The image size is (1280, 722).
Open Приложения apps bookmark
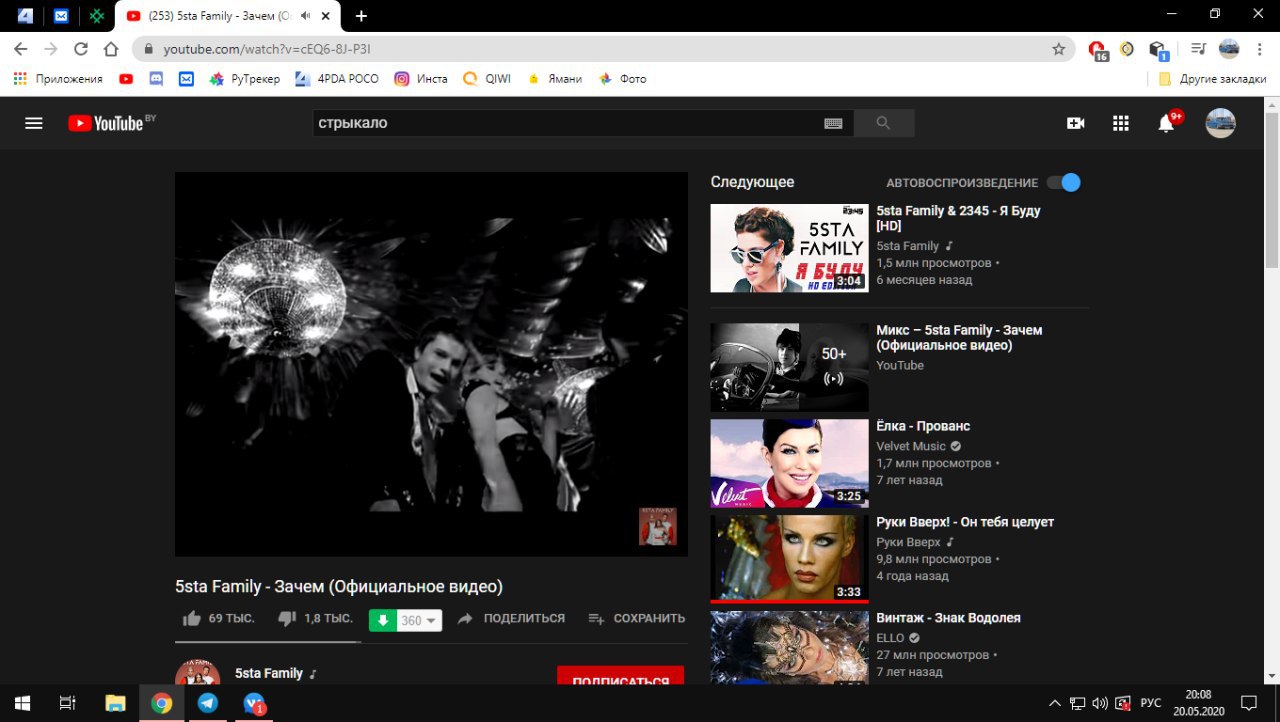pos(58,79)
